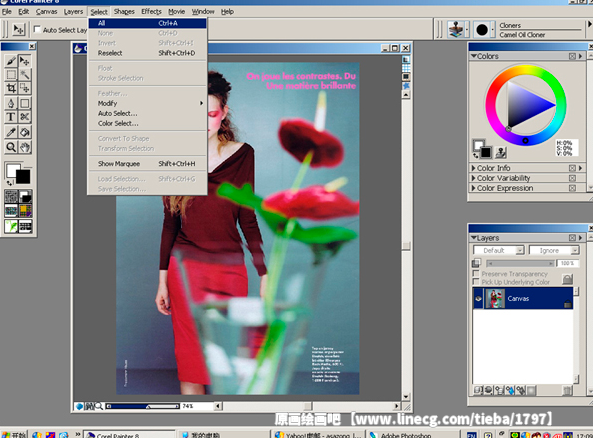Select the Selection Adjuster tool
Viewport: 593px width, 438px height.
[25, 88]
